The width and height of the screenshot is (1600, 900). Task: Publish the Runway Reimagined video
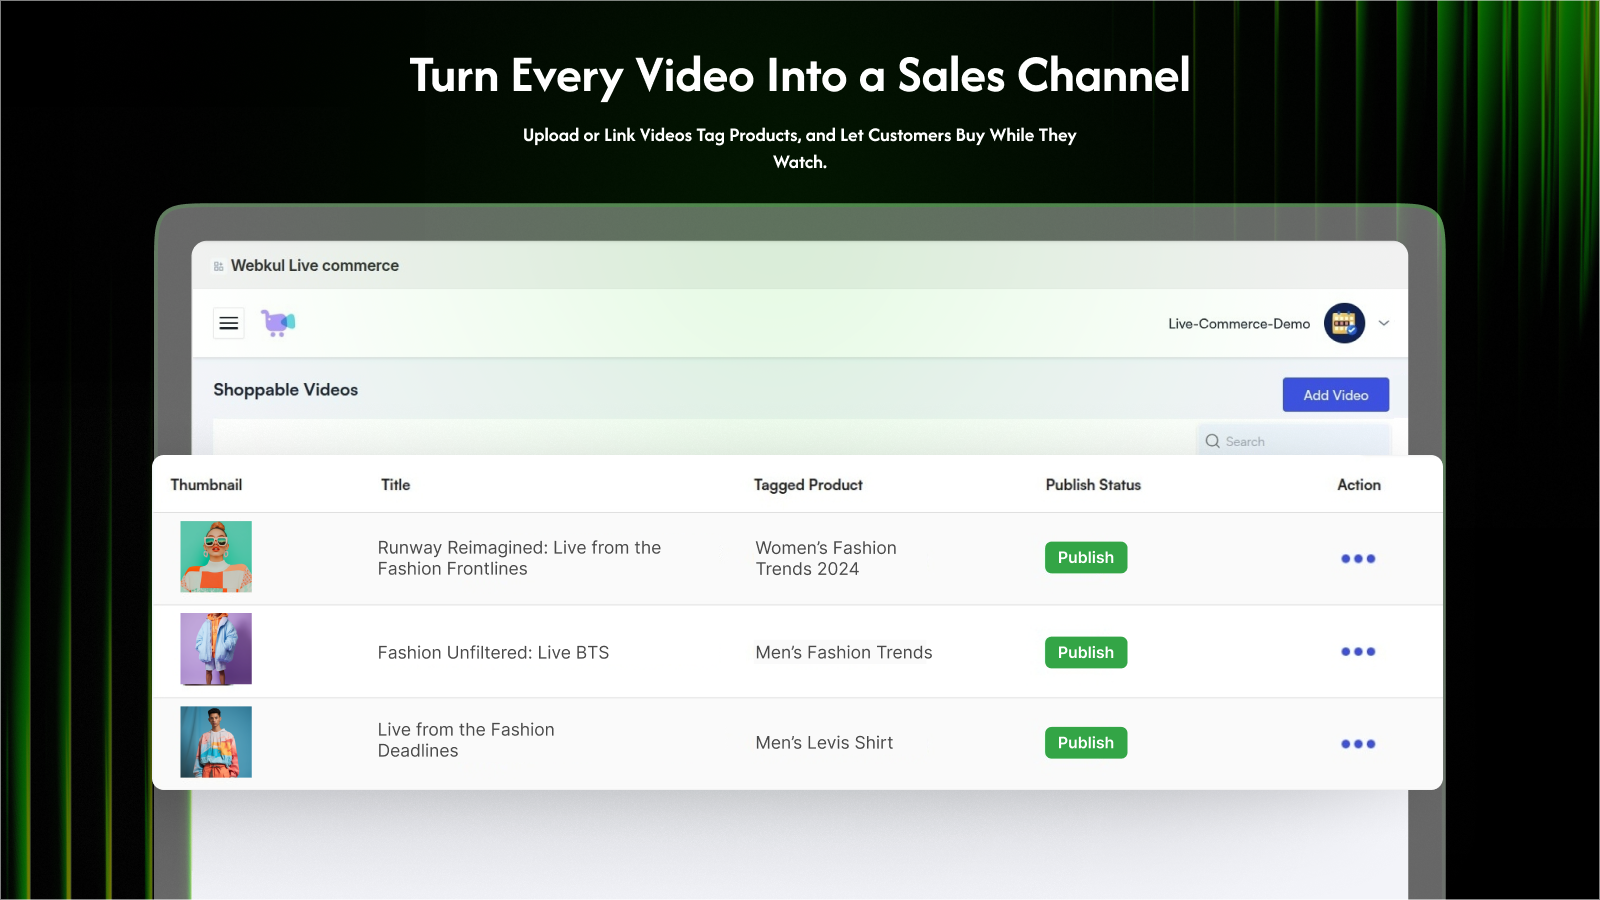pos(1085,557)
